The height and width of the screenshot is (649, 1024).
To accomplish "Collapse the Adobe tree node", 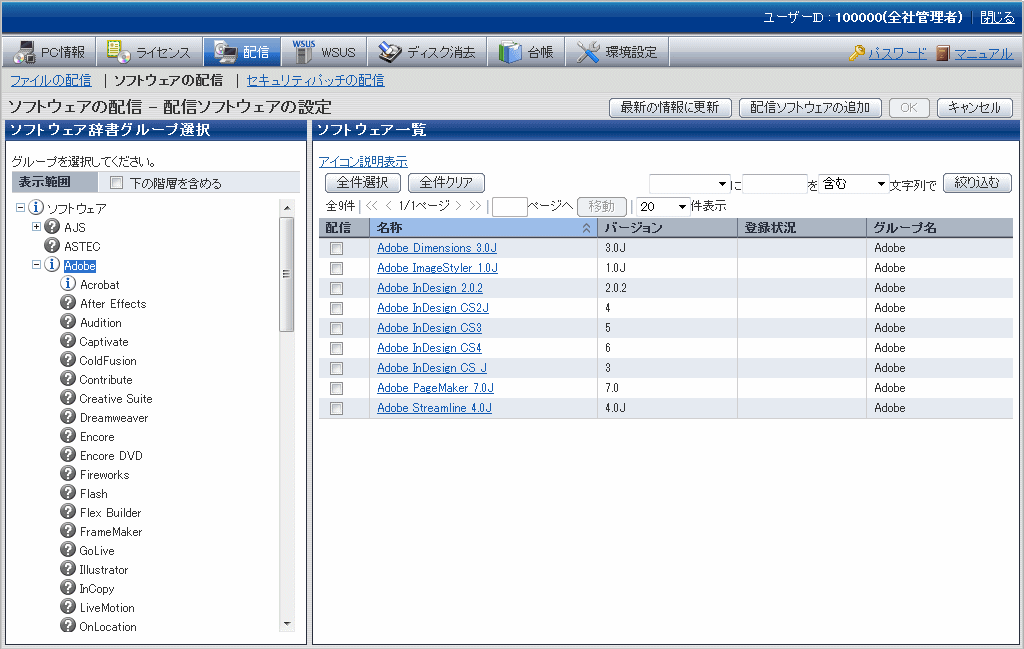I will point(37,264).
